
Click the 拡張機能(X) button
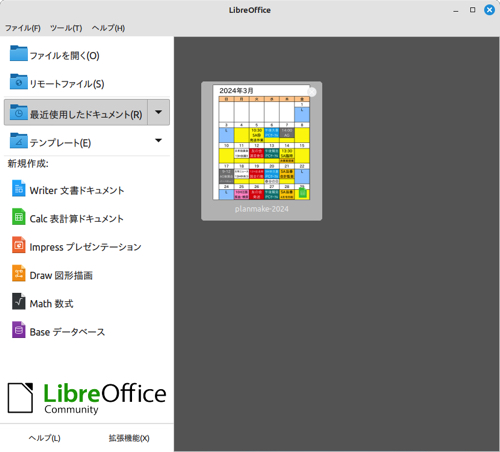click(129, 438)
